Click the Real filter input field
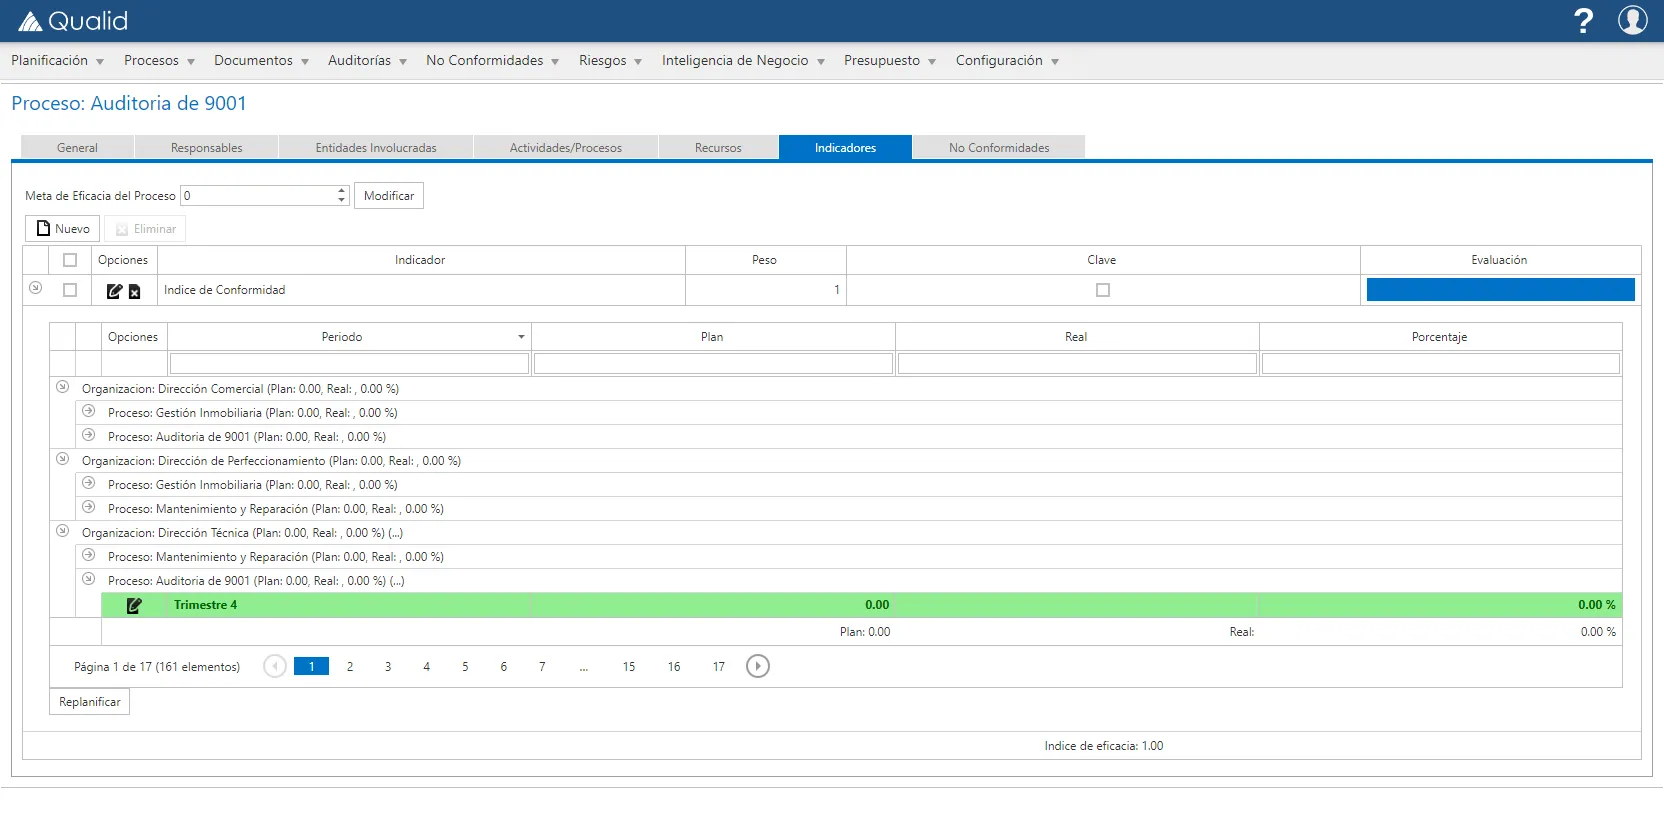 point(1077,364)
